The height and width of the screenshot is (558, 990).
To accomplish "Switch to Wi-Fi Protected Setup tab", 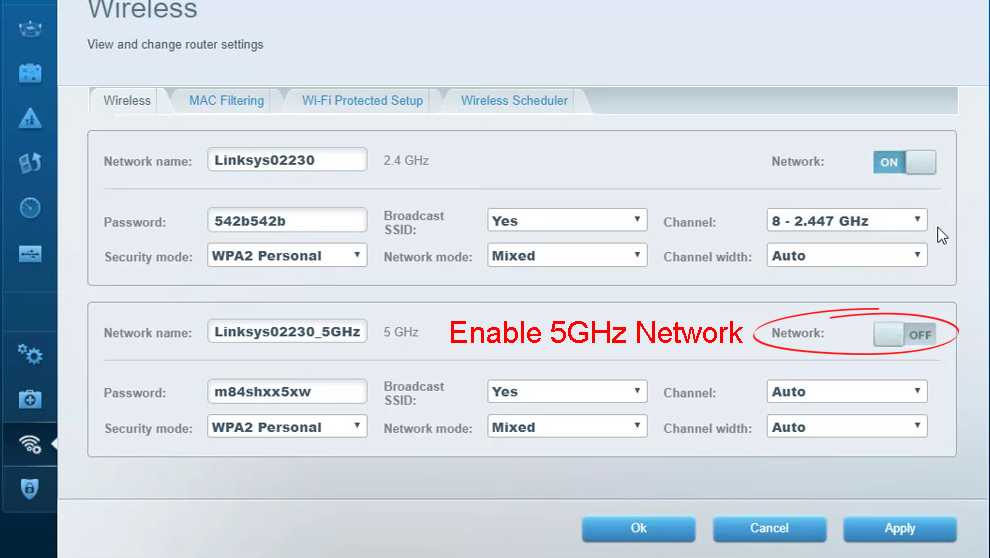I will click(362, 100).
